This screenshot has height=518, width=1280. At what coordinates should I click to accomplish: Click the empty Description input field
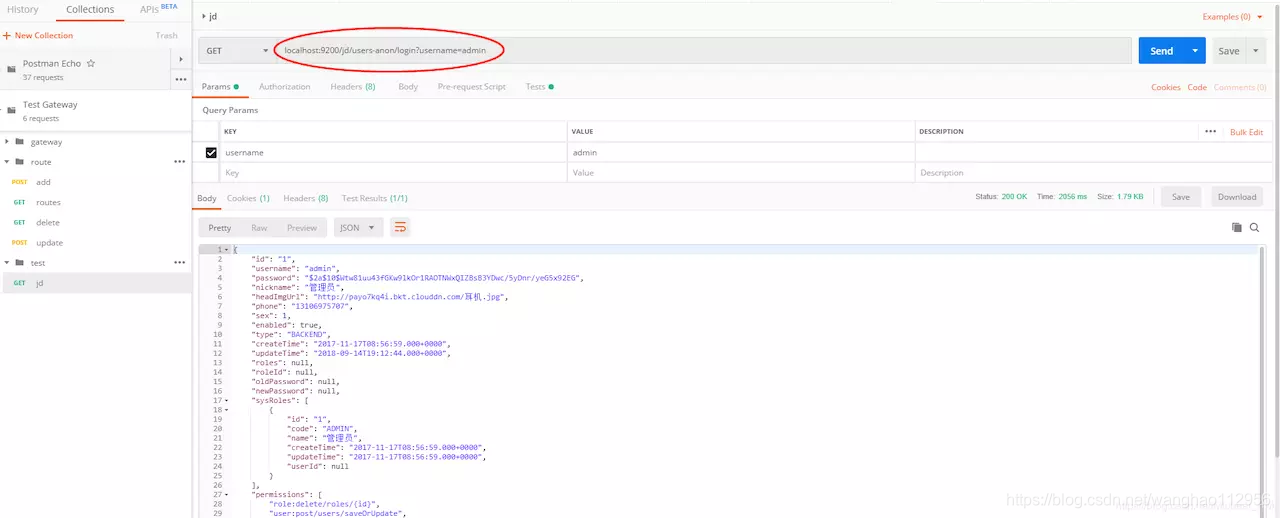1094,172
